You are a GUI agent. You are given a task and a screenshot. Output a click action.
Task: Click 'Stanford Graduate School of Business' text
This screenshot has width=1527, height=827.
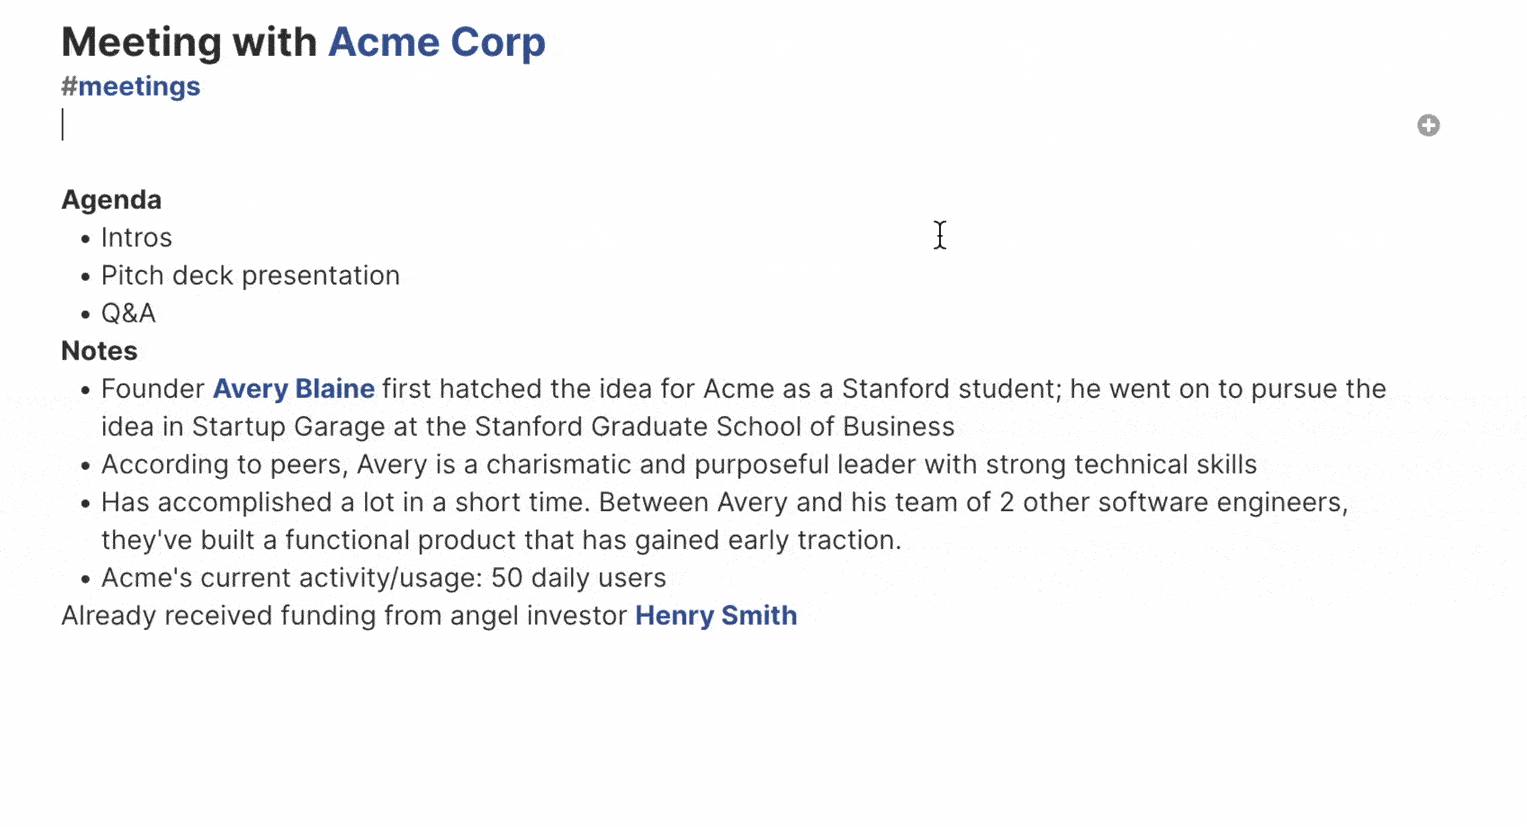[x=714, y=427]
